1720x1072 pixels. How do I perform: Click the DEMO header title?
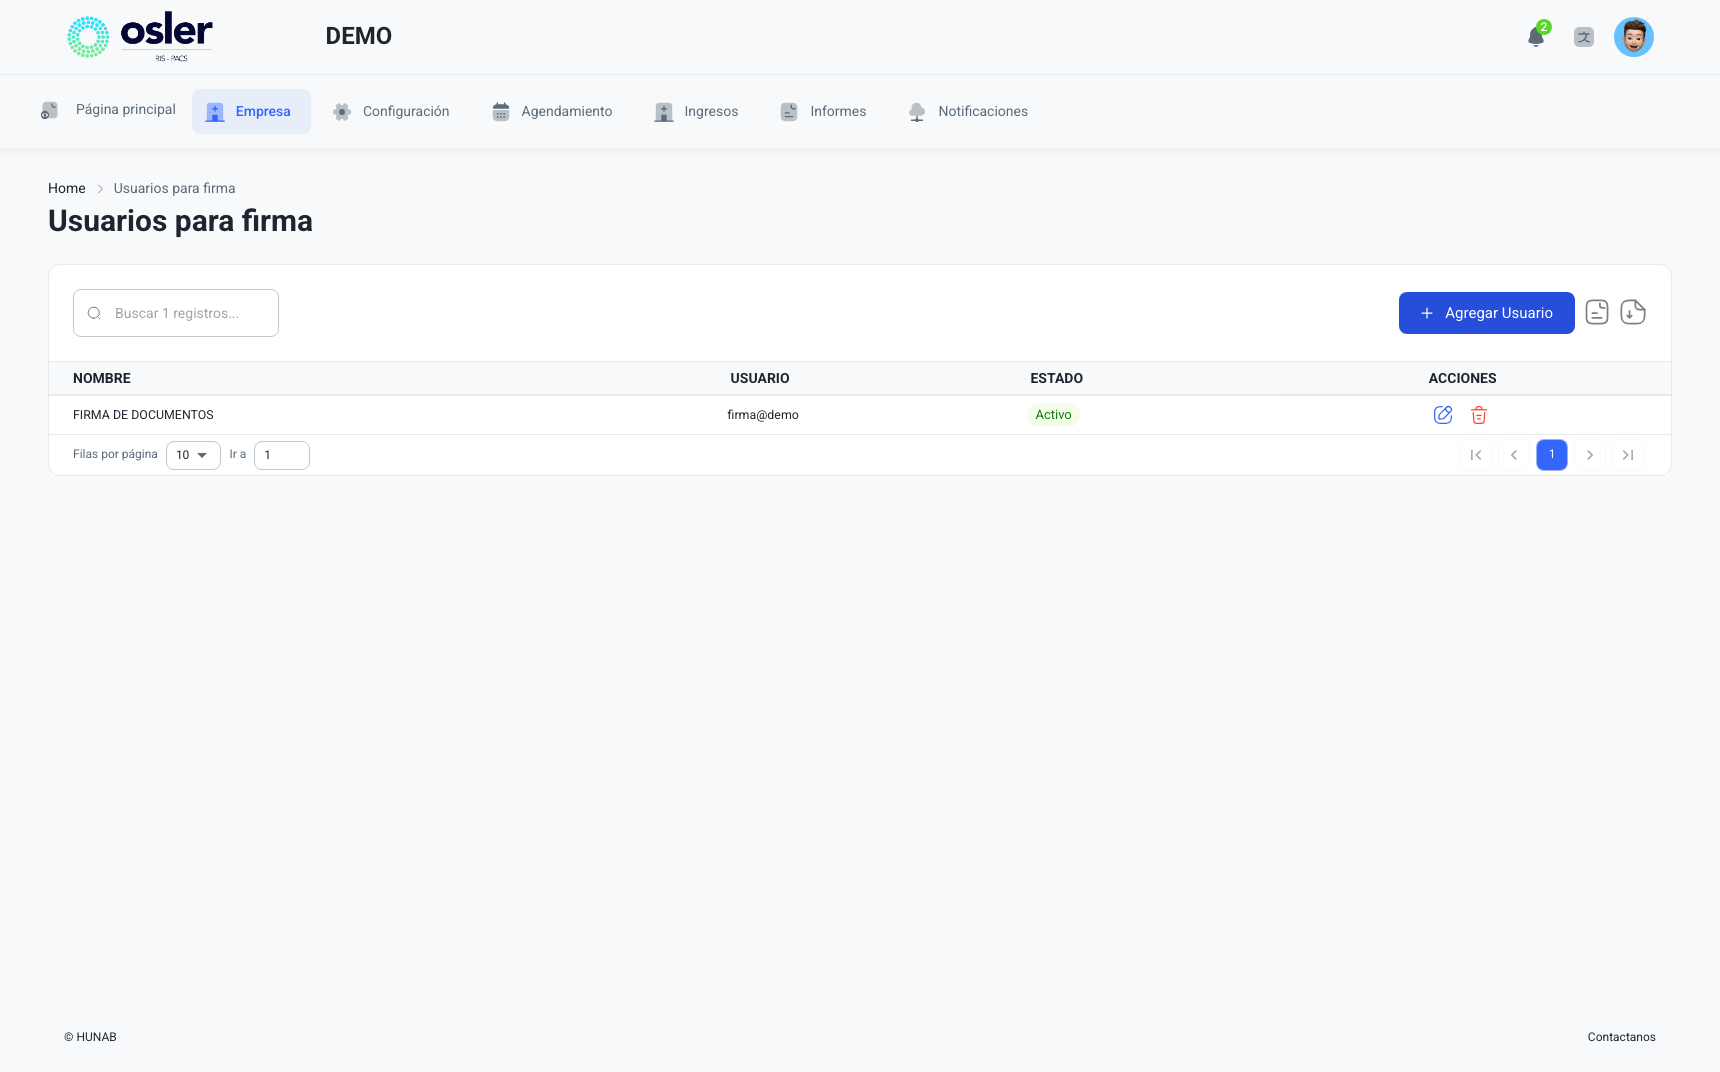(359, 36)
